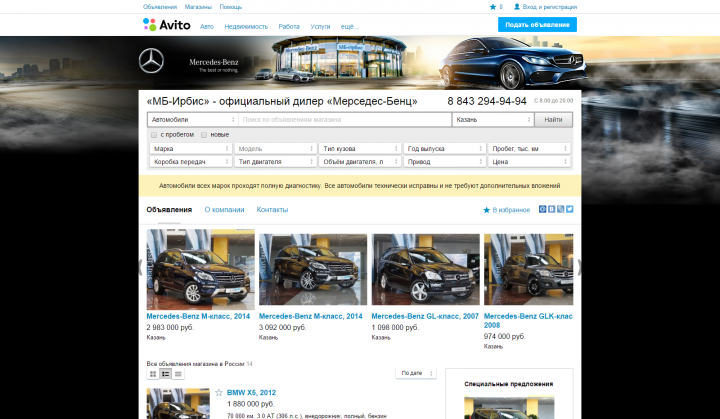Click BMW X5 listing thumbnail

(178, 404)
